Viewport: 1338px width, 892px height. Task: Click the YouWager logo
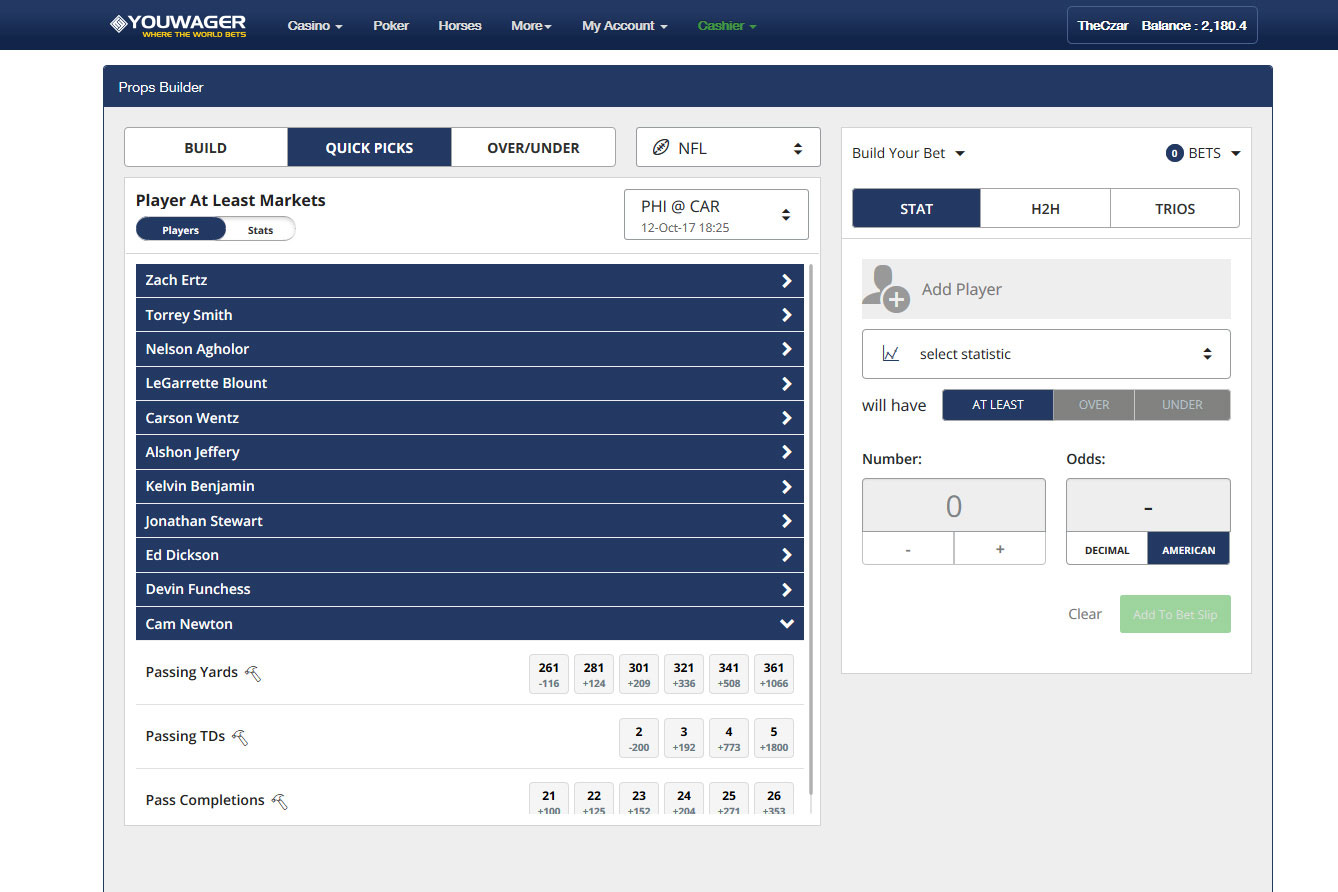click(178, 26)
